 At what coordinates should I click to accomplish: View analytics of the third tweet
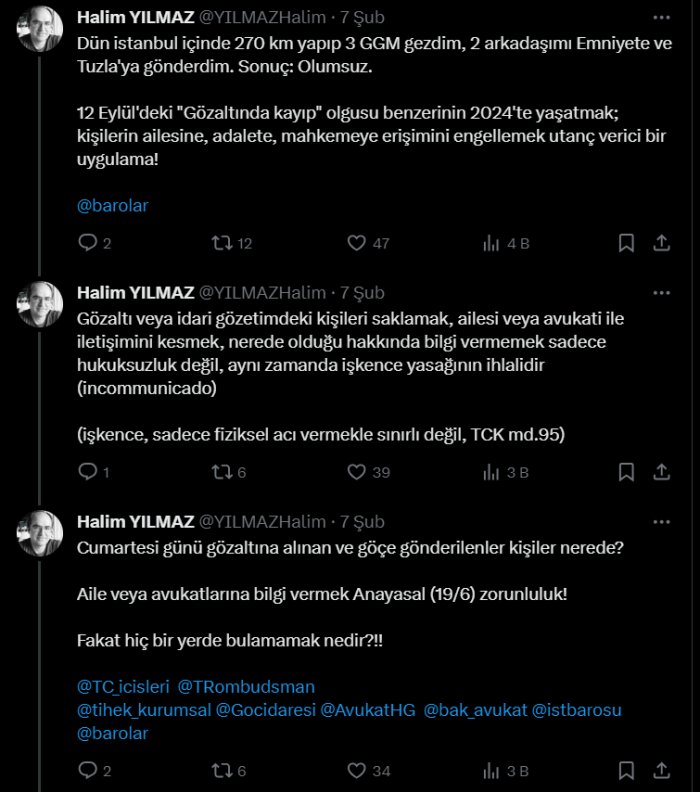point(491,771)
